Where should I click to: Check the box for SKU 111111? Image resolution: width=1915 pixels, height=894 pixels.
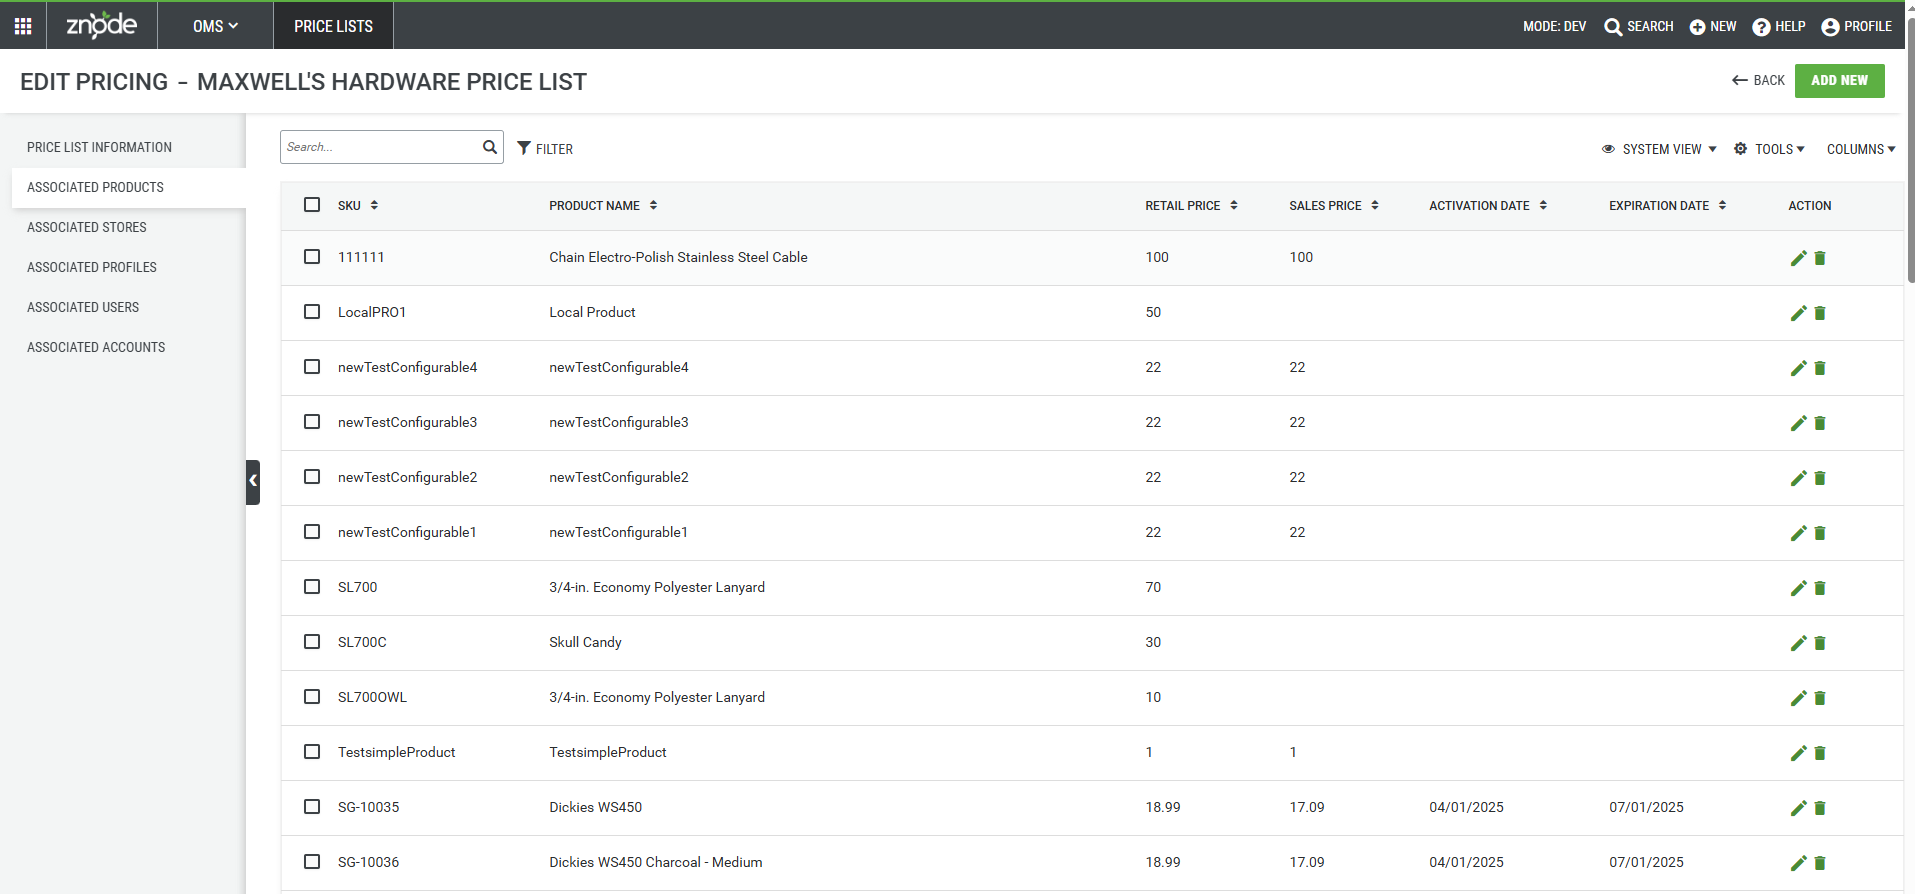tap(312, 256)
